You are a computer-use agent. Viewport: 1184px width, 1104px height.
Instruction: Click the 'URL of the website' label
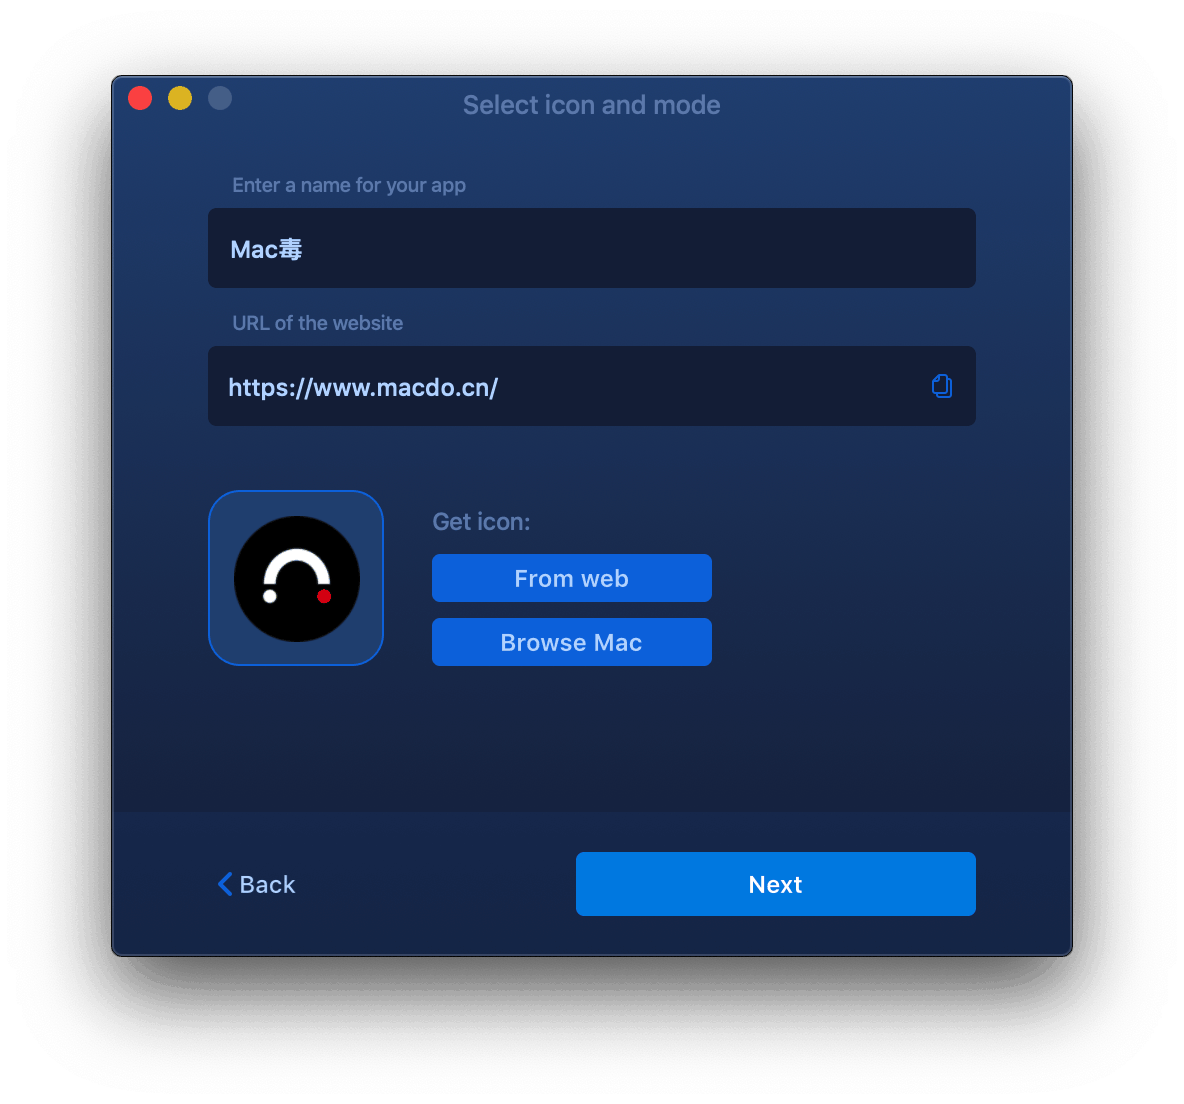pyautogui.click(x=317, y=323)
